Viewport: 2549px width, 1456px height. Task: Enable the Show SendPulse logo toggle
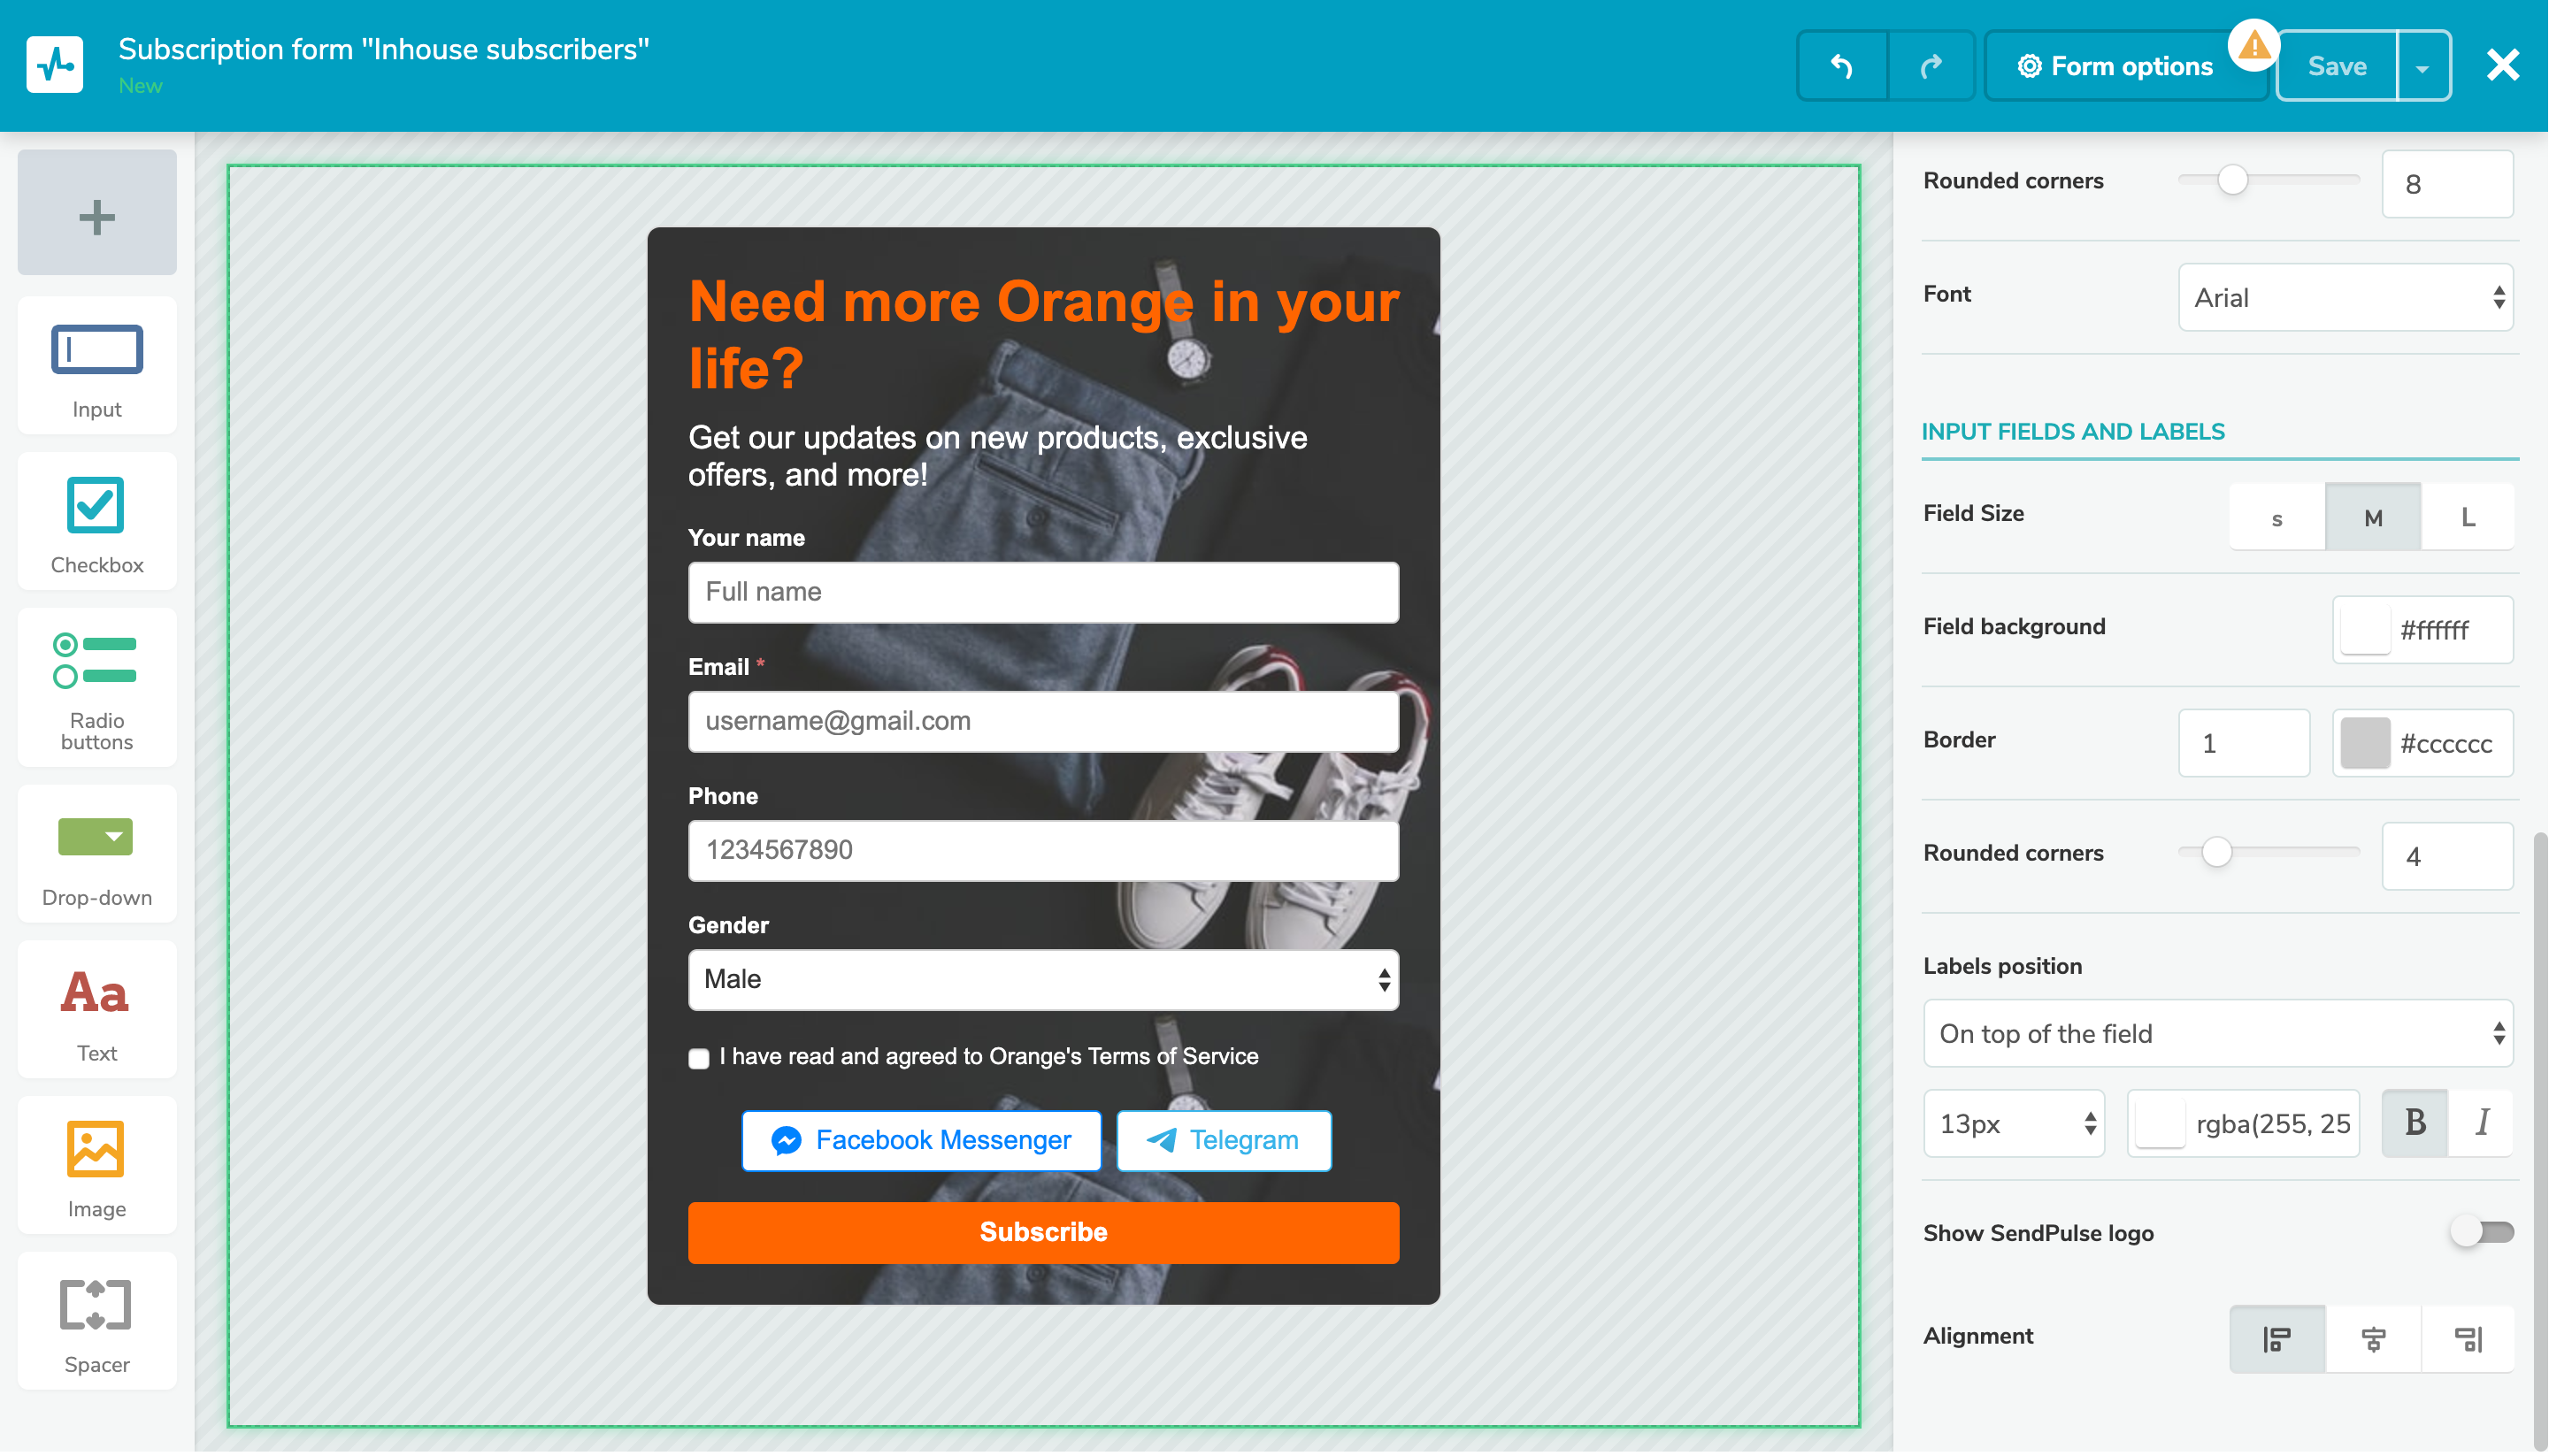2484,1232
